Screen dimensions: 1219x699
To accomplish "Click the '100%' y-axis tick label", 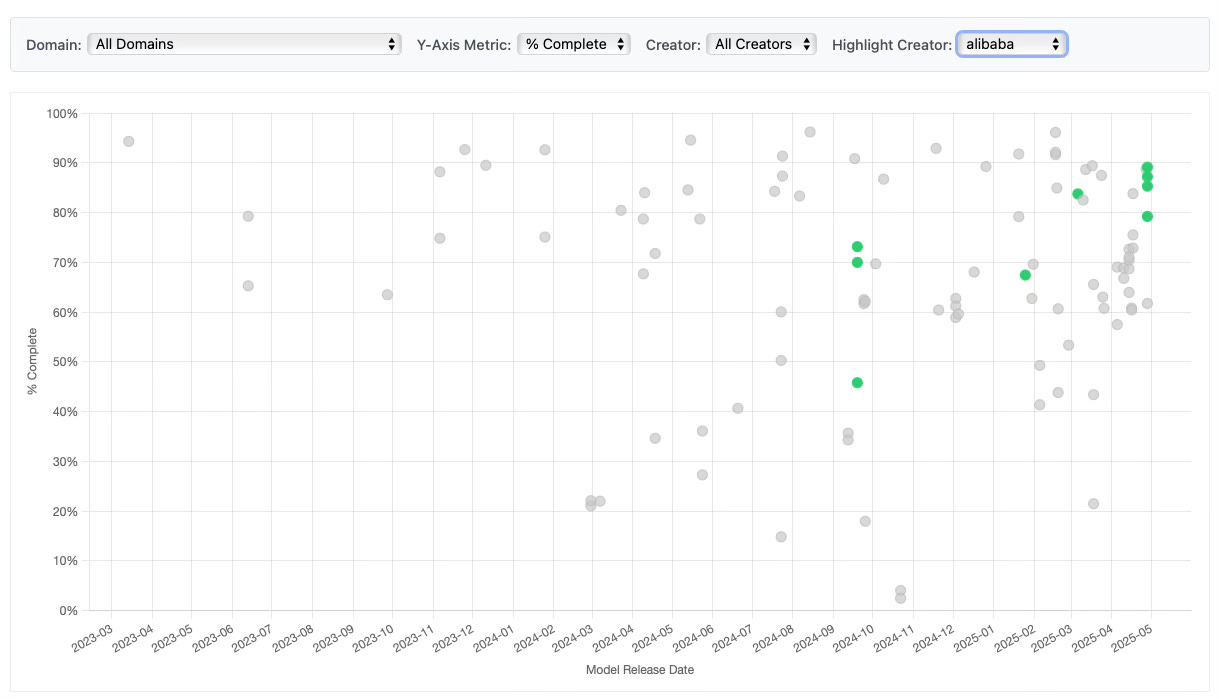I will (x=61, y=113).
